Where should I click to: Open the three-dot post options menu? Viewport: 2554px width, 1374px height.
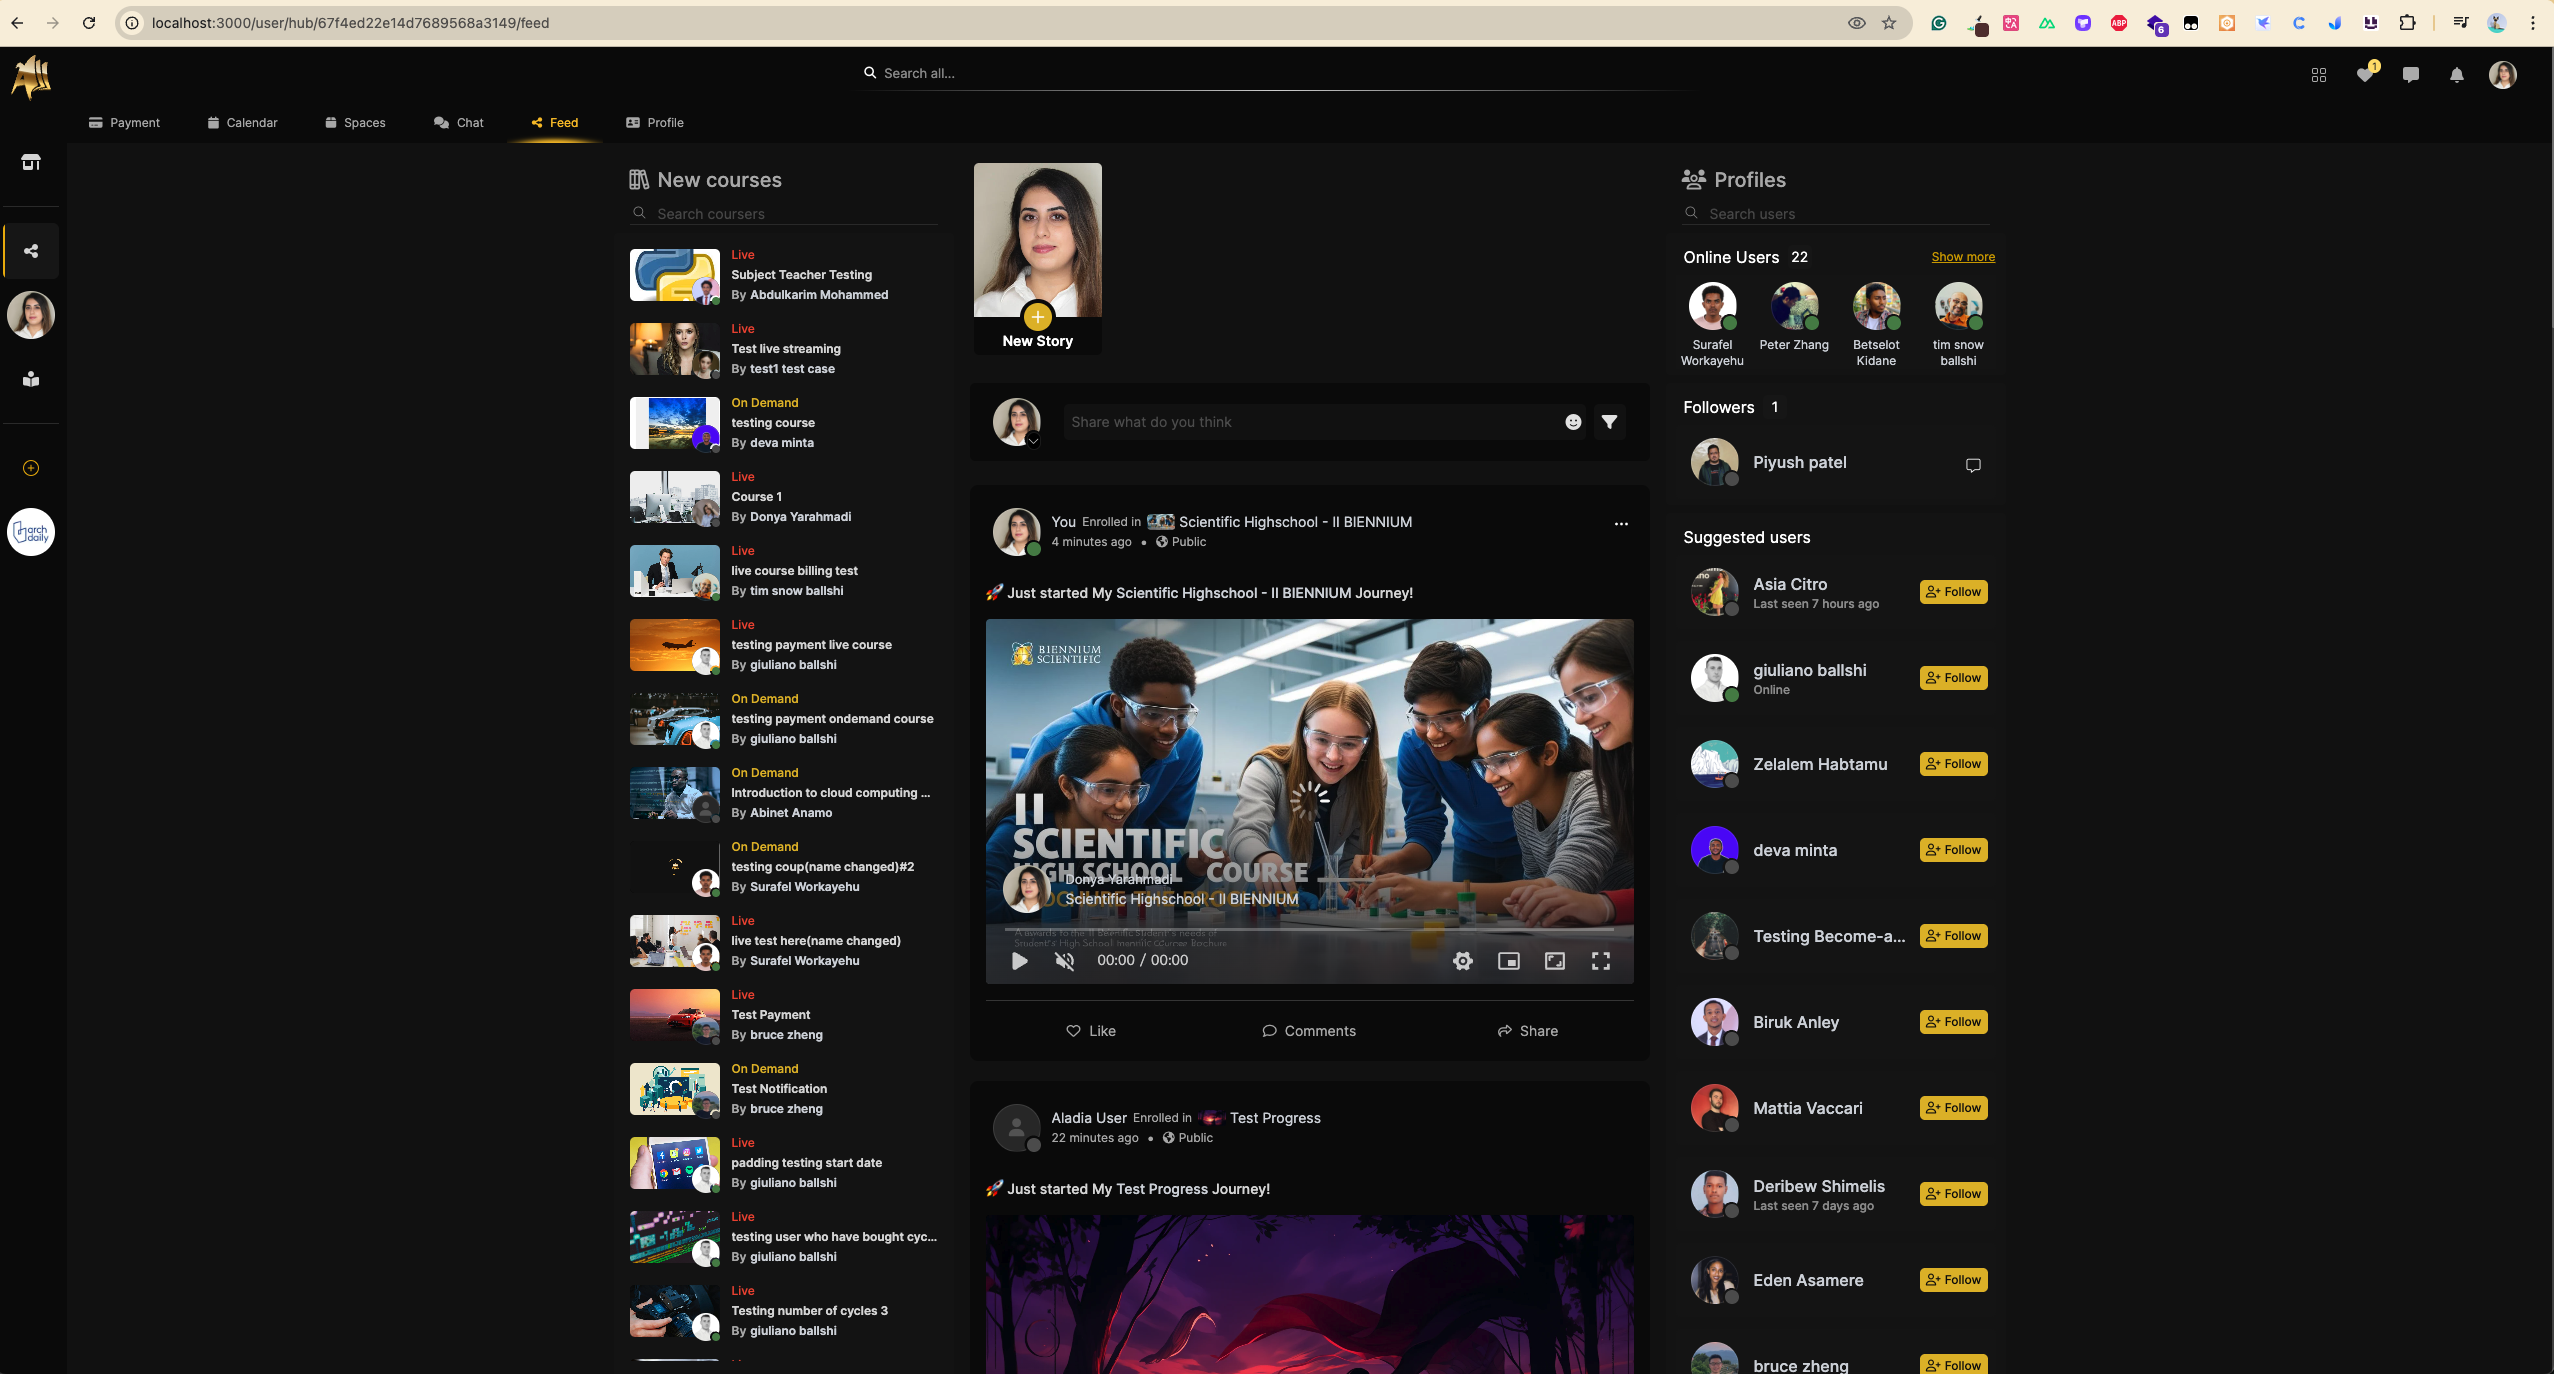click(1620, 524)
